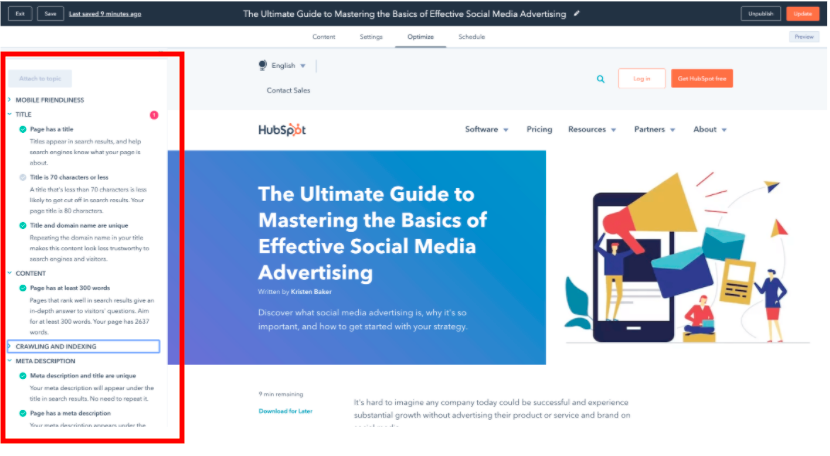Click the search magnifier icon
830x456 pixels.
click(x=601, y=79)
